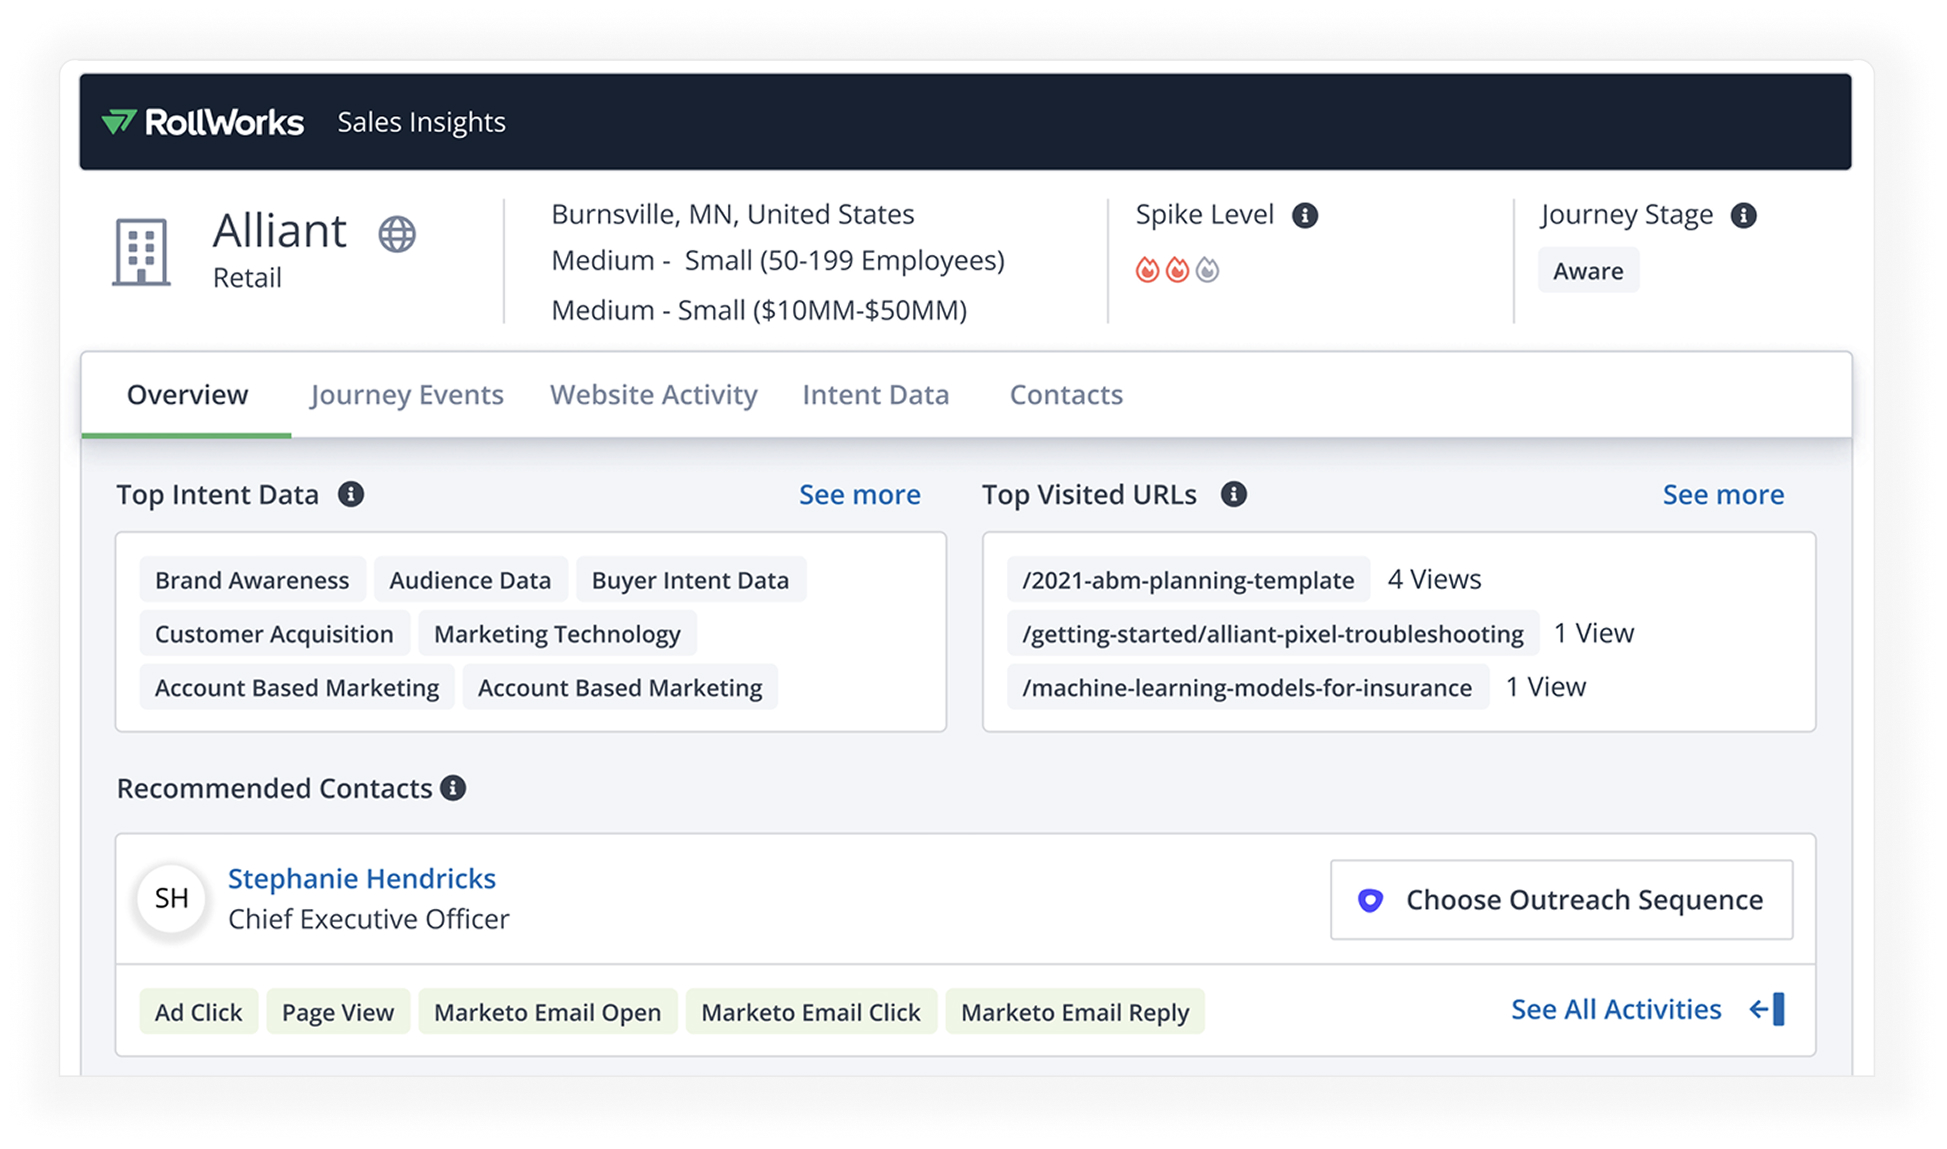This screenshot has height=1149, width=1947.
Task: Click the Recommended Contacts heading
Action: (x=274, y=788)
